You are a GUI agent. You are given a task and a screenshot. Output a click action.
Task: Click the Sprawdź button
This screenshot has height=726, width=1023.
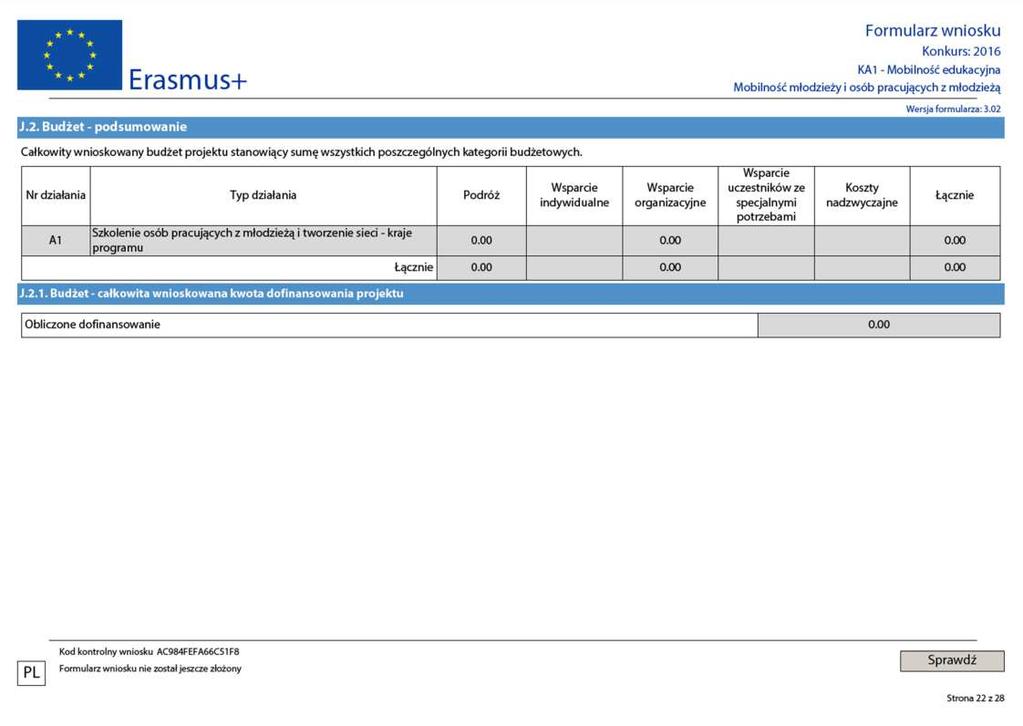952,660
